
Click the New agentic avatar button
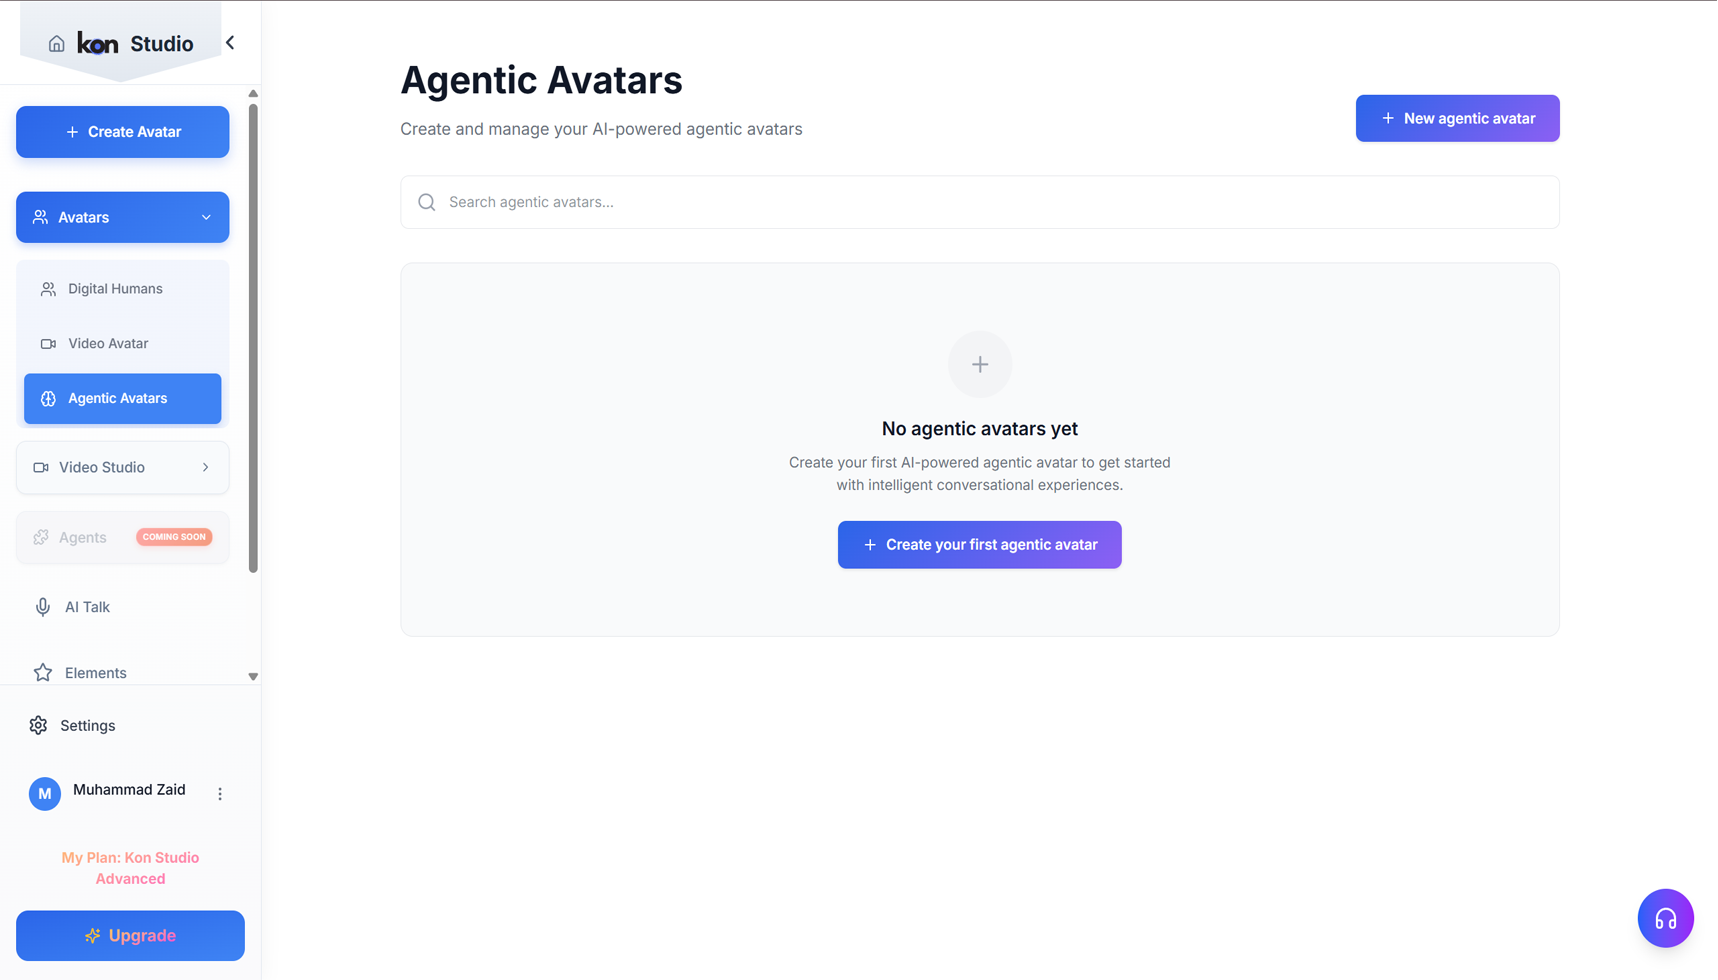pyautogui.click(x=1457, y=118)
